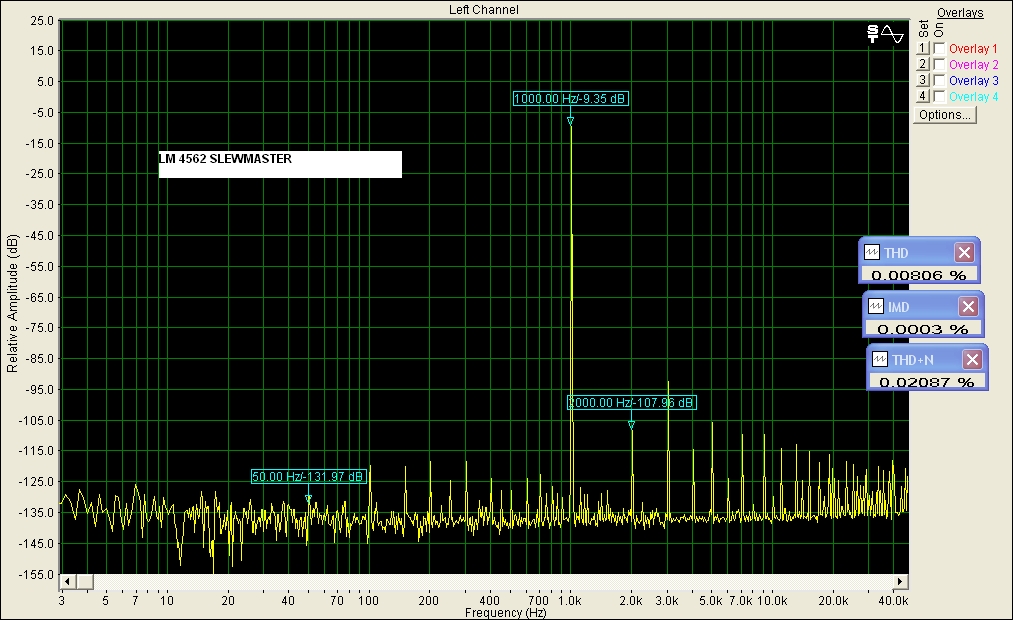This screenshot has height=620, width=1013.
Task: Click the IMD value 0.0003 %
Action: [922, 329]
